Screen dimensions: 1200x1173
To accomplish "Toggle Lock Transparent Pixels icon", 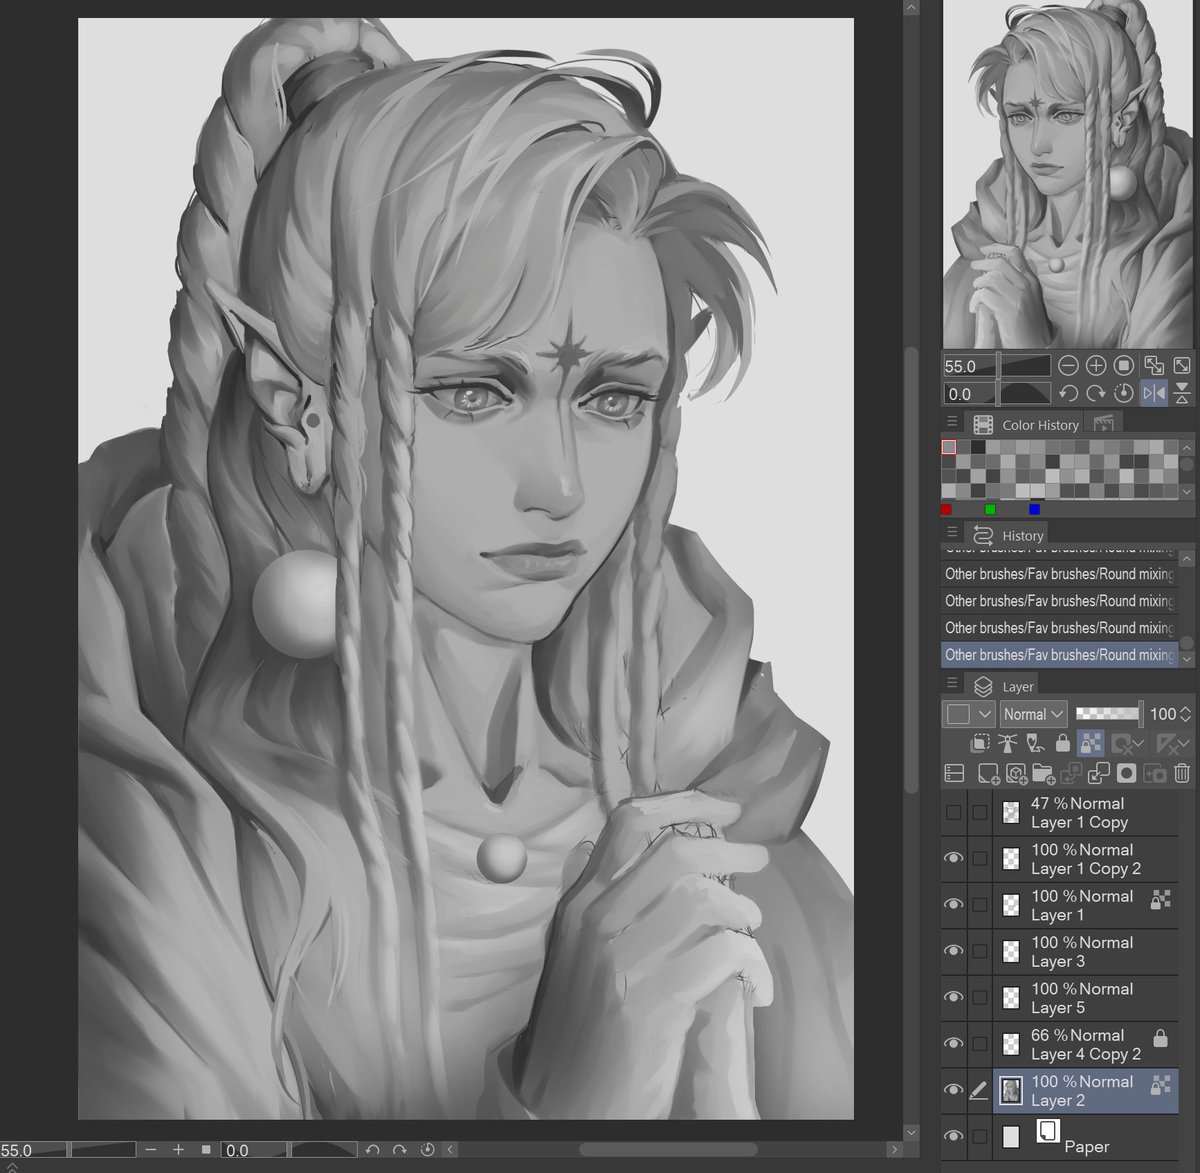I will [1091, 743].
